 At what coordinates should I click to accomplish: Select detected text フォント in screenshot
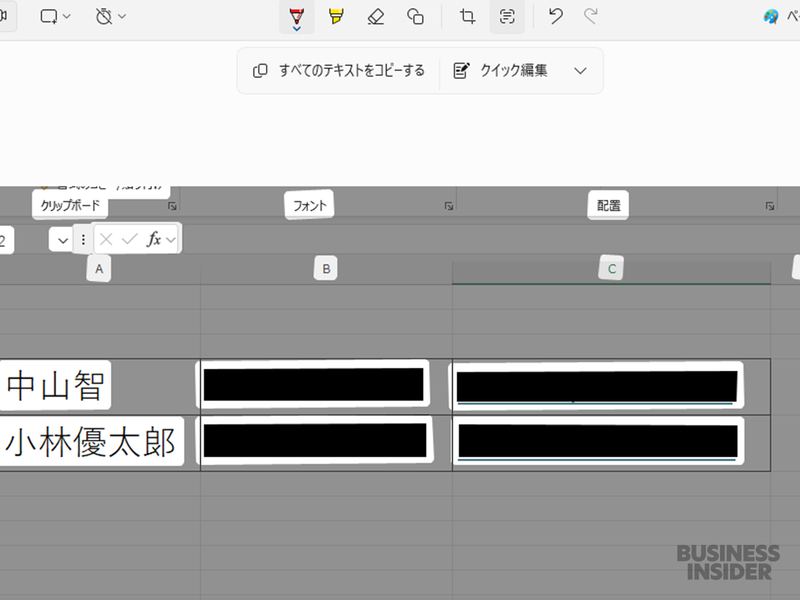[309, 205]
